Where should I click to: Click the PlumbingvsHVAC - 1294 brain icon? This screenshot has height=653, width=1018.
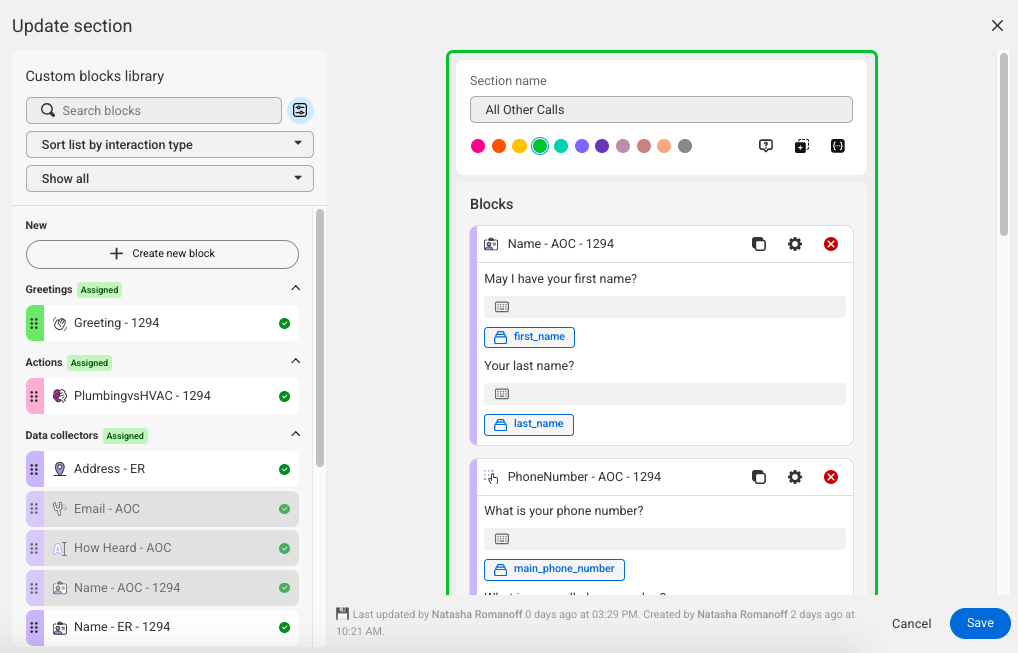60,396
